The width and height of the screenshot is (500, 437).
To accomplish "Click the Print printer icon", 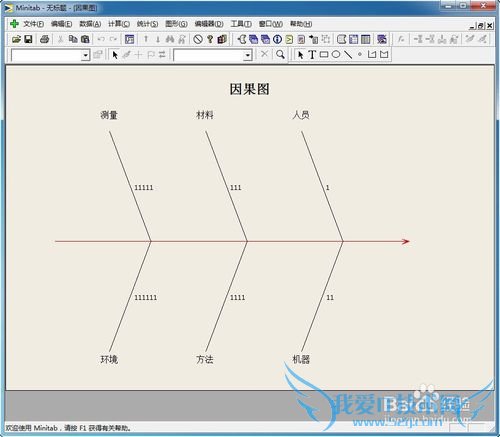I will tap(44, 39).
